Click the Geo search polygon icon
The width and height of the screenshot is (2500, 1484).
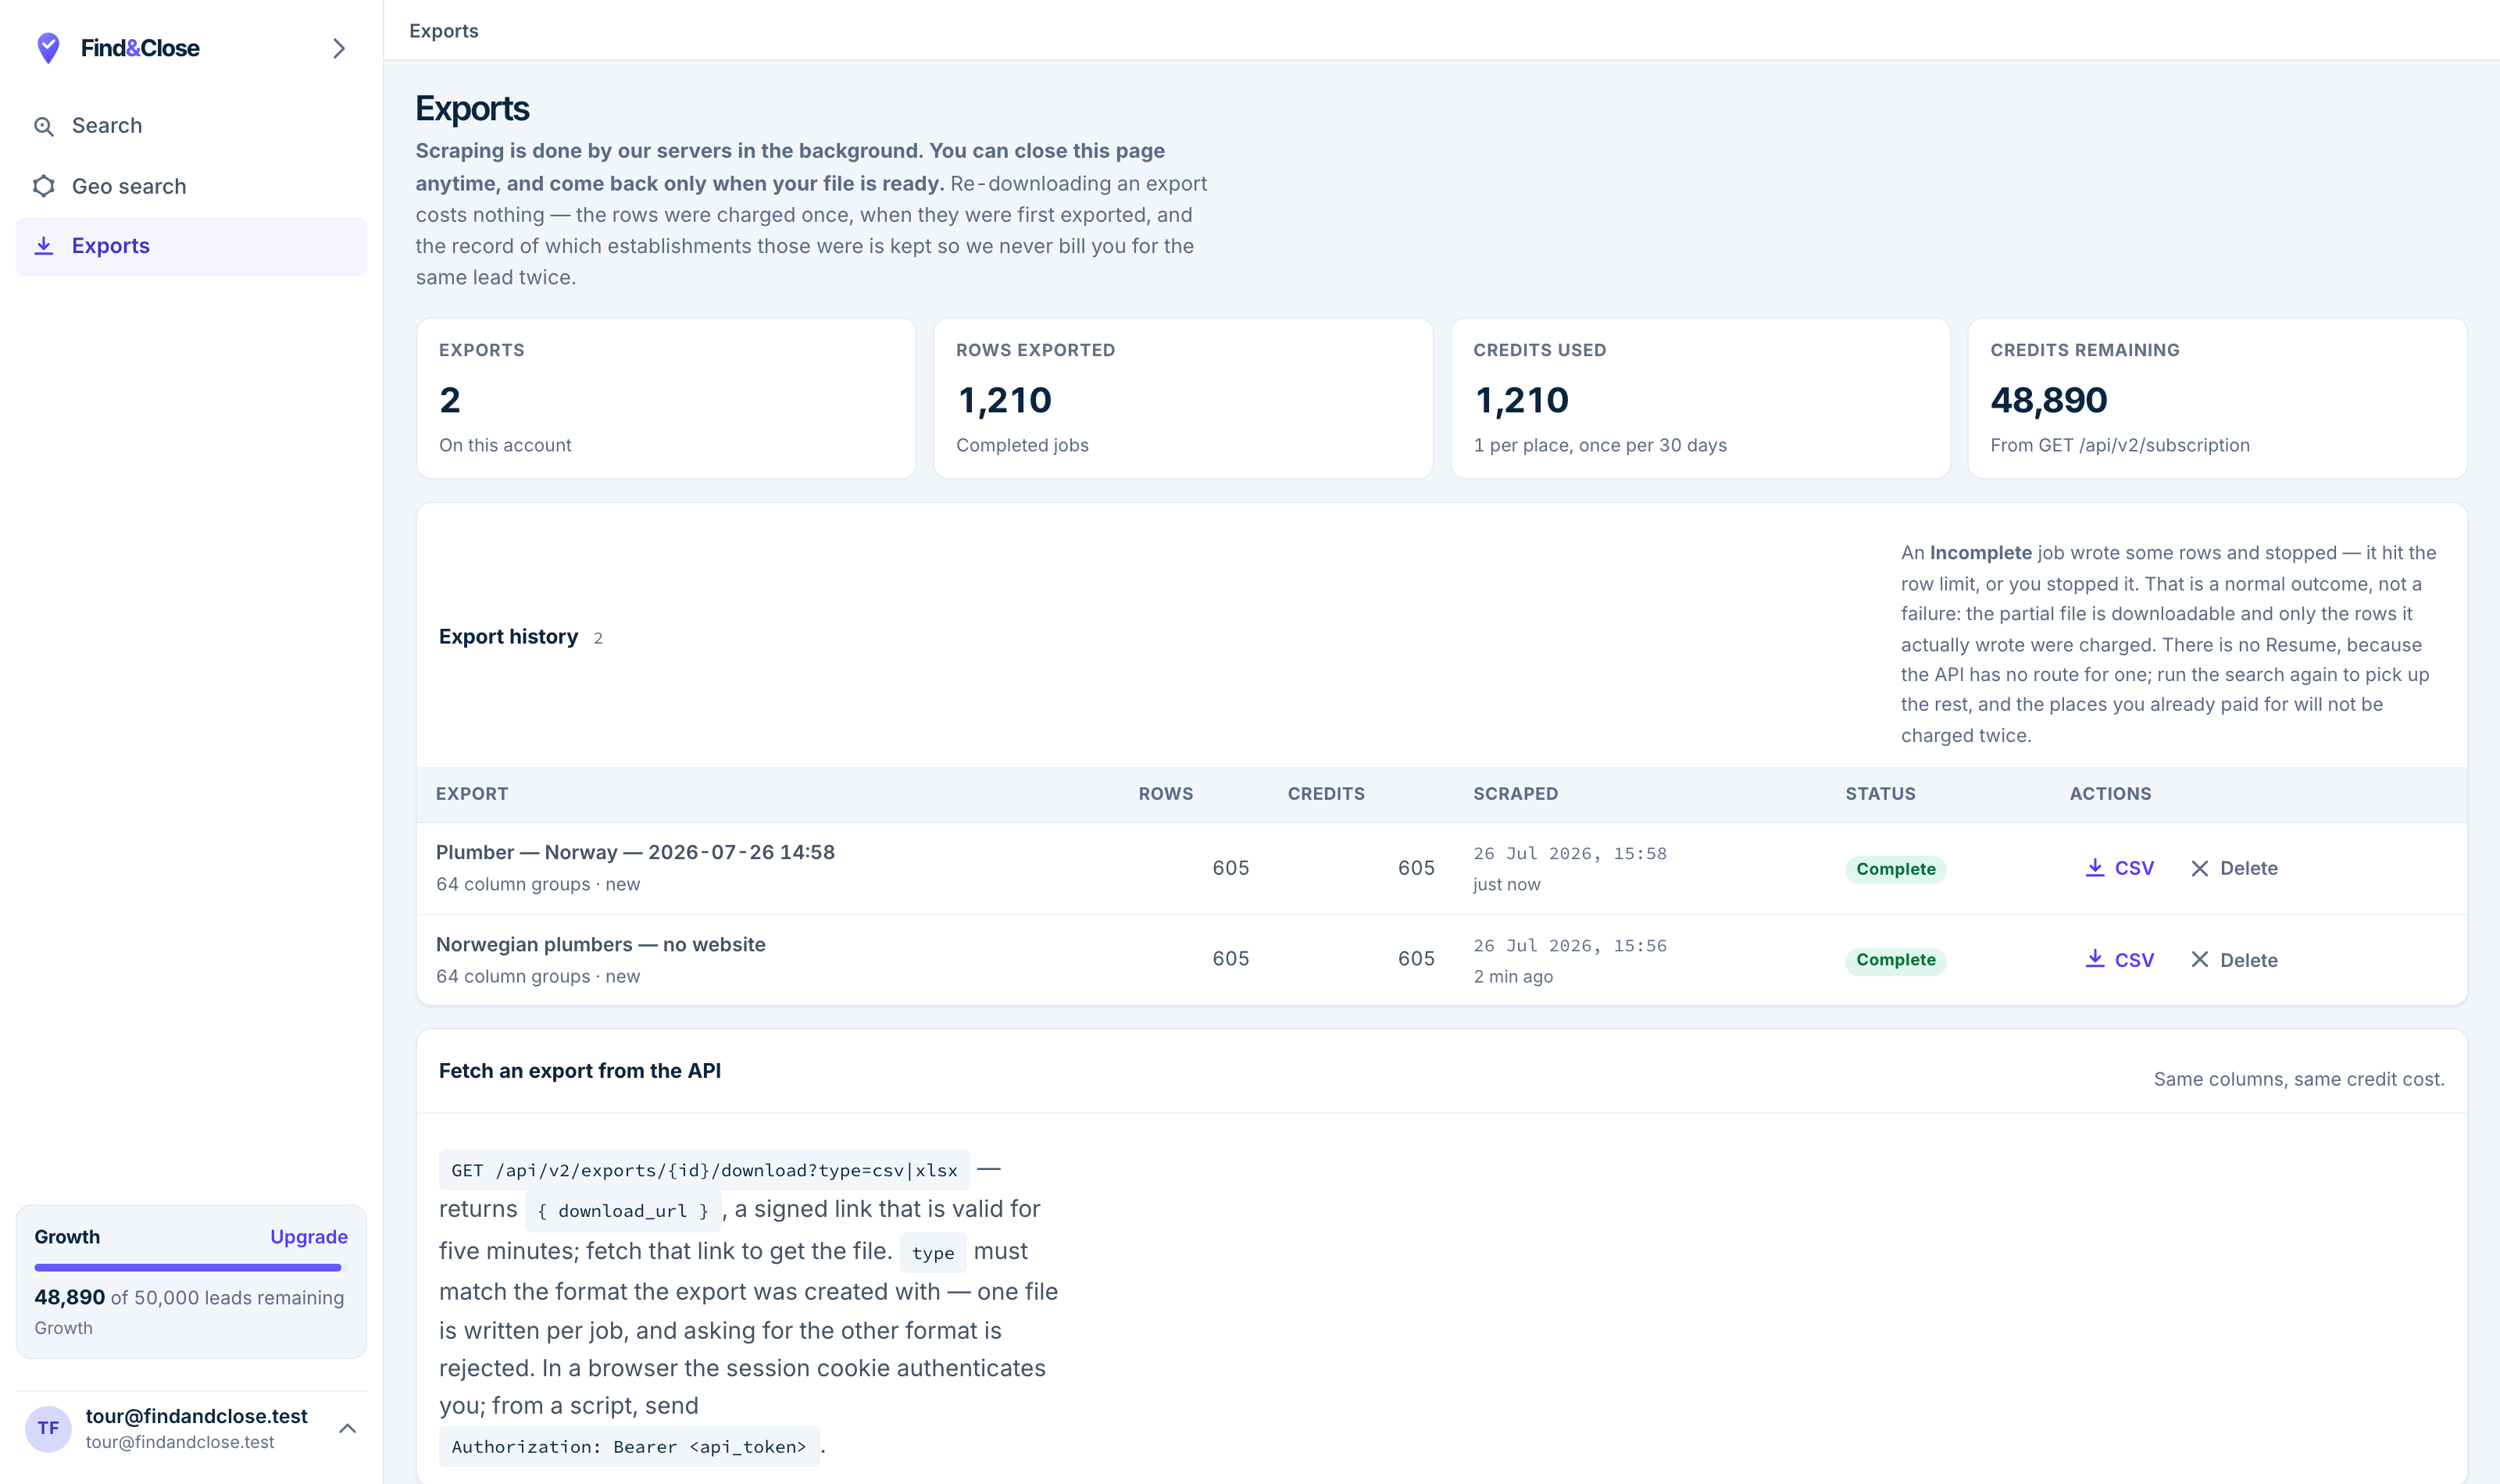tap(44, 186)
